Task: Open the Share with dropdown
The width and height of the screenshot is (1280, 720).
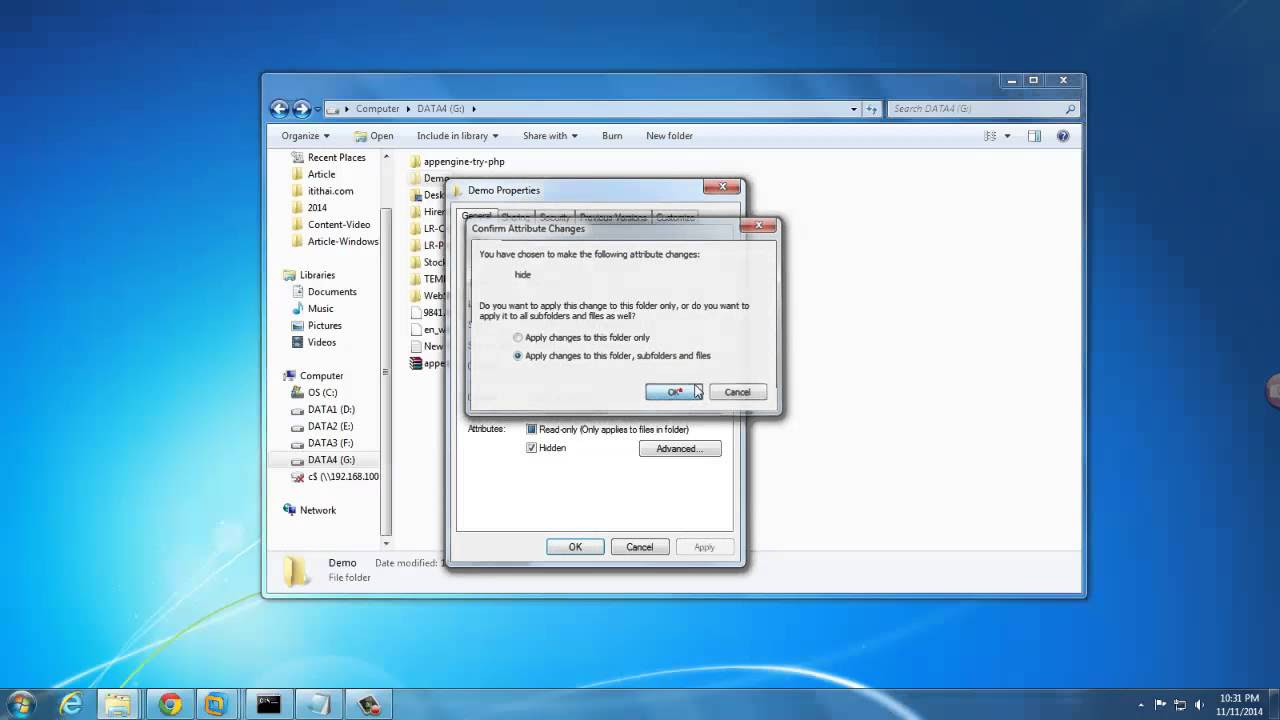Action: click(550, 136)
